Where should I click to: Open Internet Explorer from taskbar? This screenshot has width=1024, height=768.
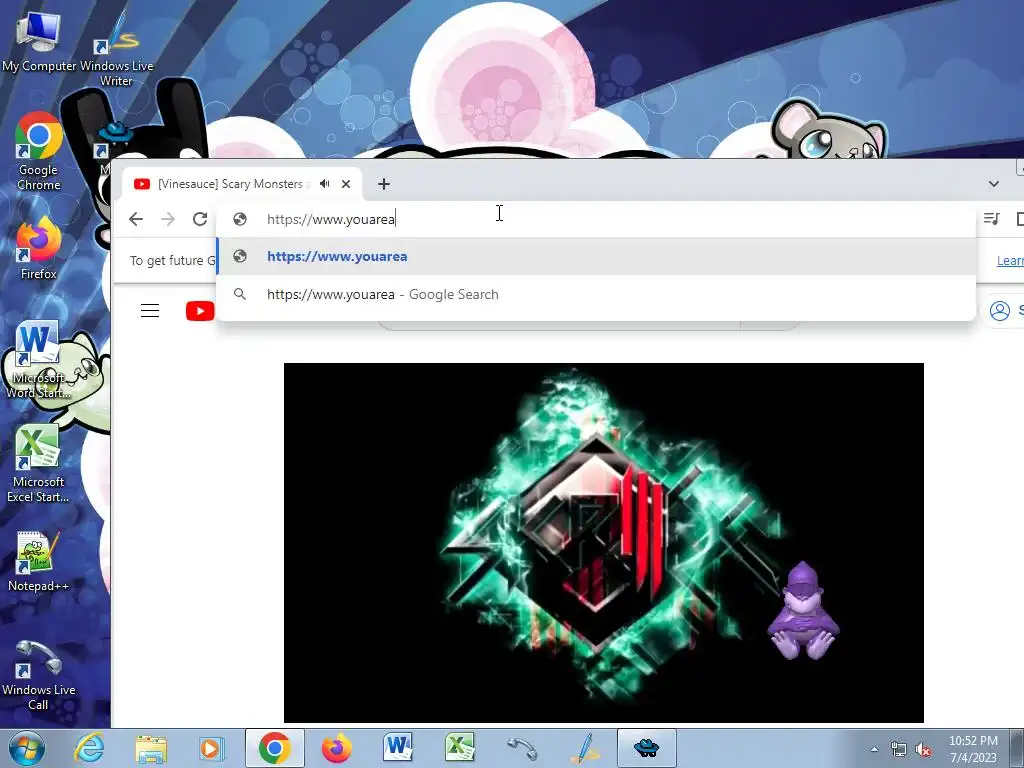coord(89,748)
